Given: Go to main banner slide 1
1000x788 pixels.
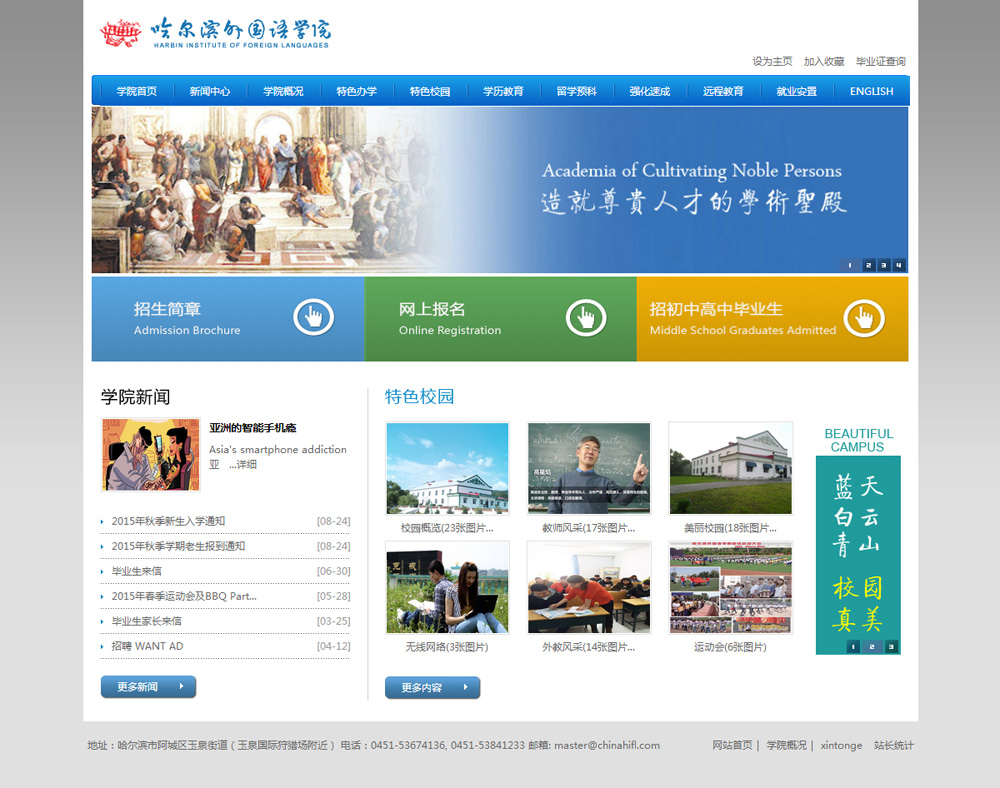Looking at the screenshot, I should pos(849,265).
